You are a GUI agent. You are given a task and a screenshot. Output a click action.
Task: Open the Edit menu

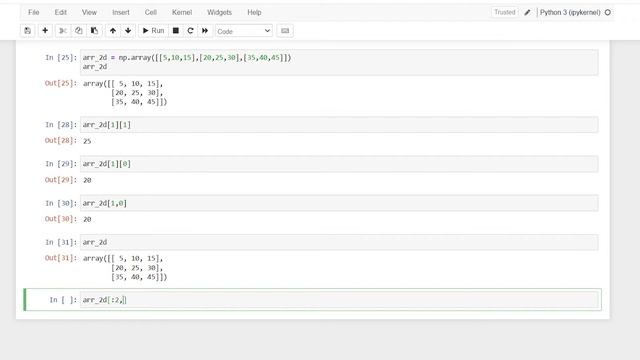[x=60, y=12]
